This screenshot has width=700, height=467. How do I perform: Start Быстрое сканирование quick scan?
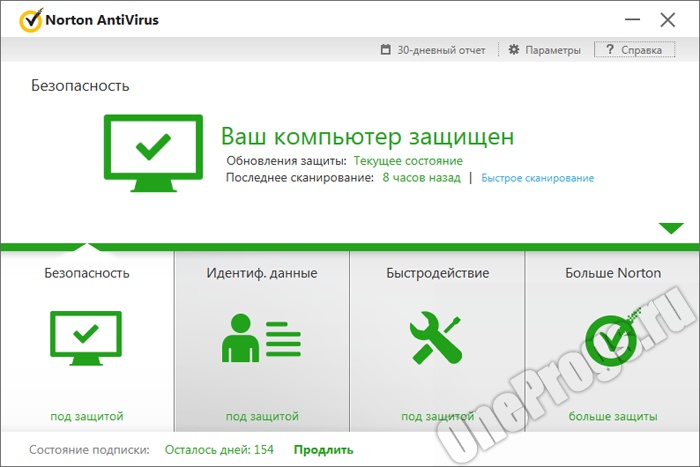538,178
